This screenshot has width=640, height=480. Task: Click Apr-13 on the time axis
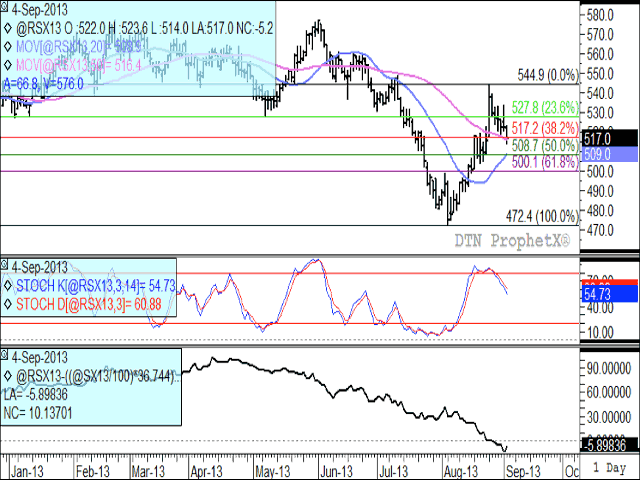(x=207, y=472)
